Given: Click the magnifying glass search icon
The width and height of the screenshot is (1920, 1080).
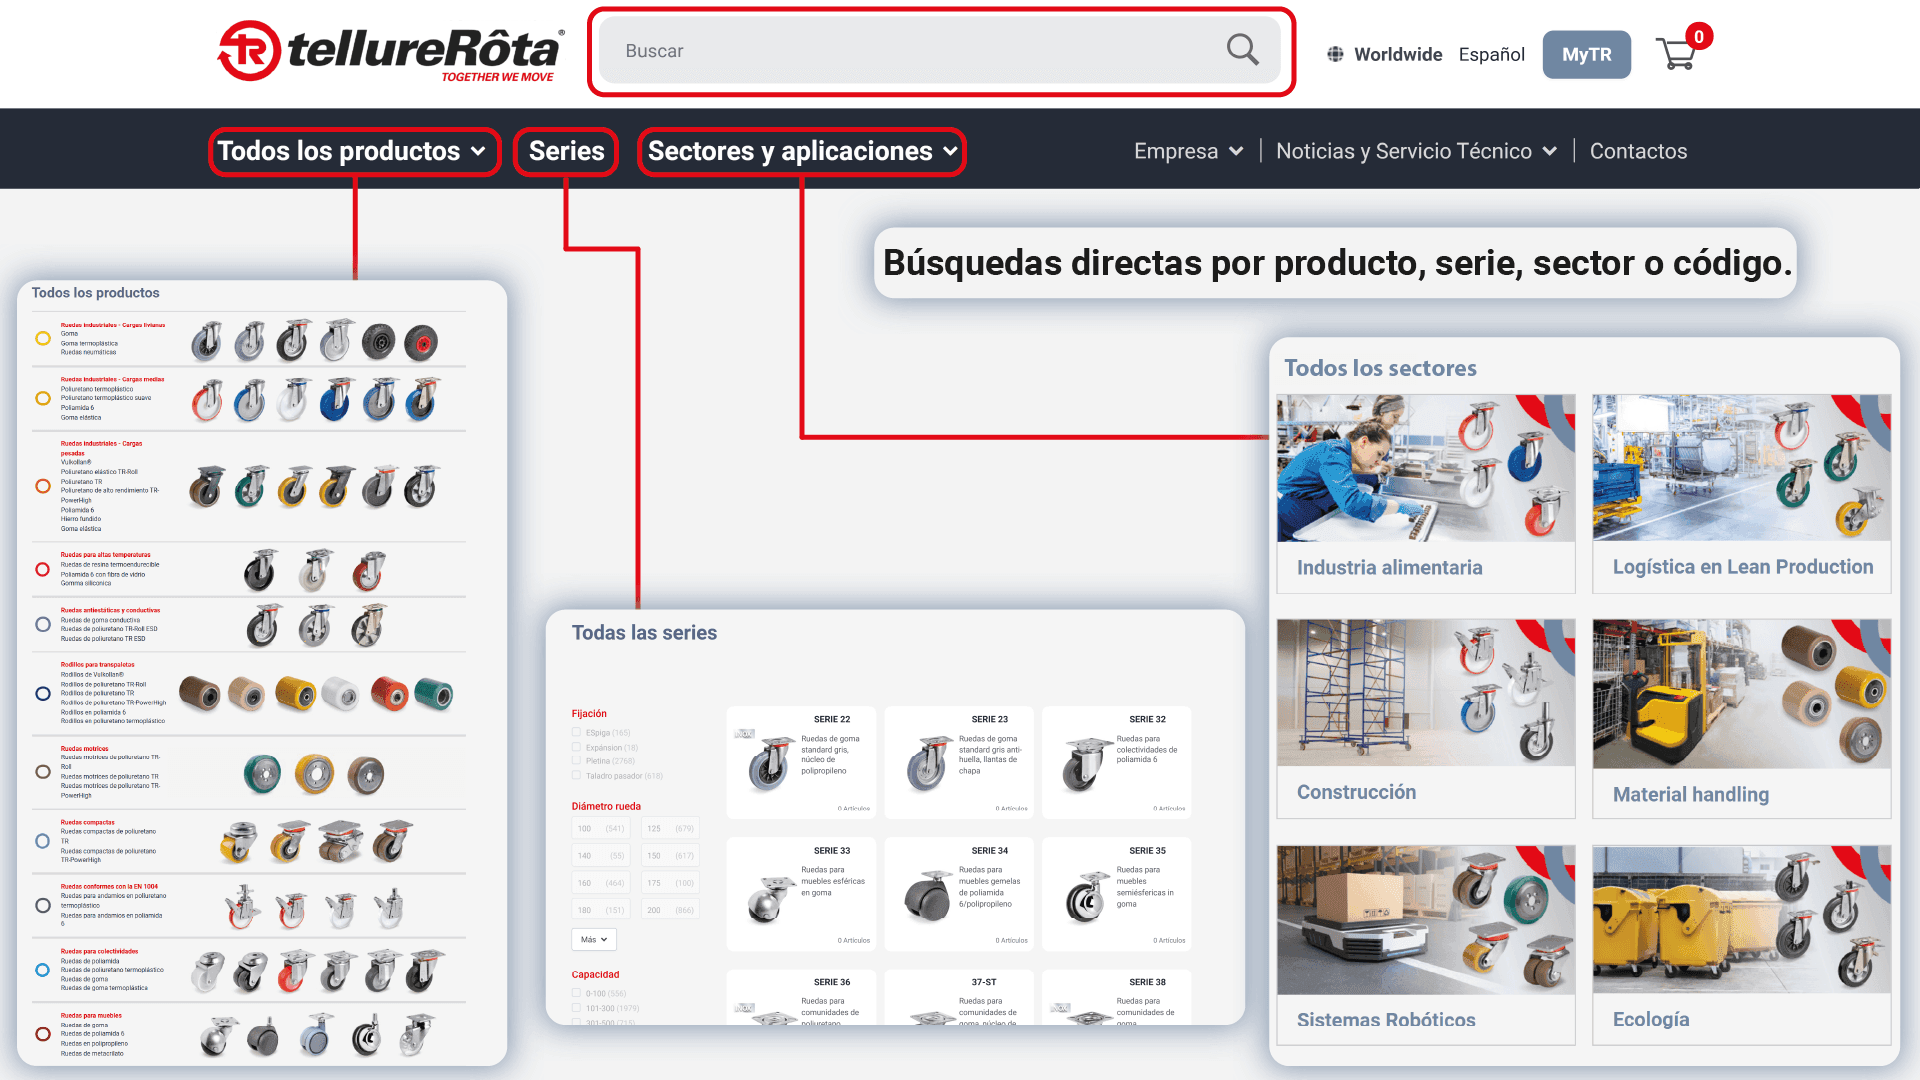Looking at the screenshot, I should [1242, 50].
